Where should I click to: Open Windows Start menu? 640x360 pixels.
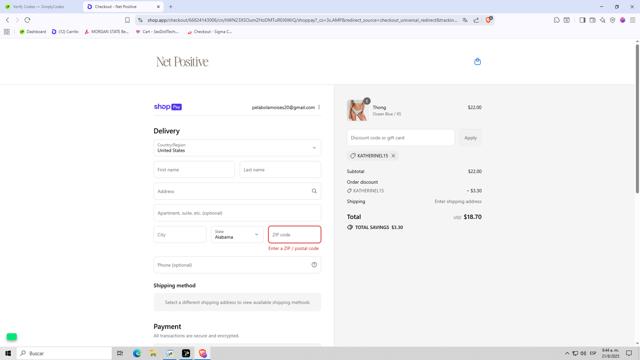click(x=8, y=353)
